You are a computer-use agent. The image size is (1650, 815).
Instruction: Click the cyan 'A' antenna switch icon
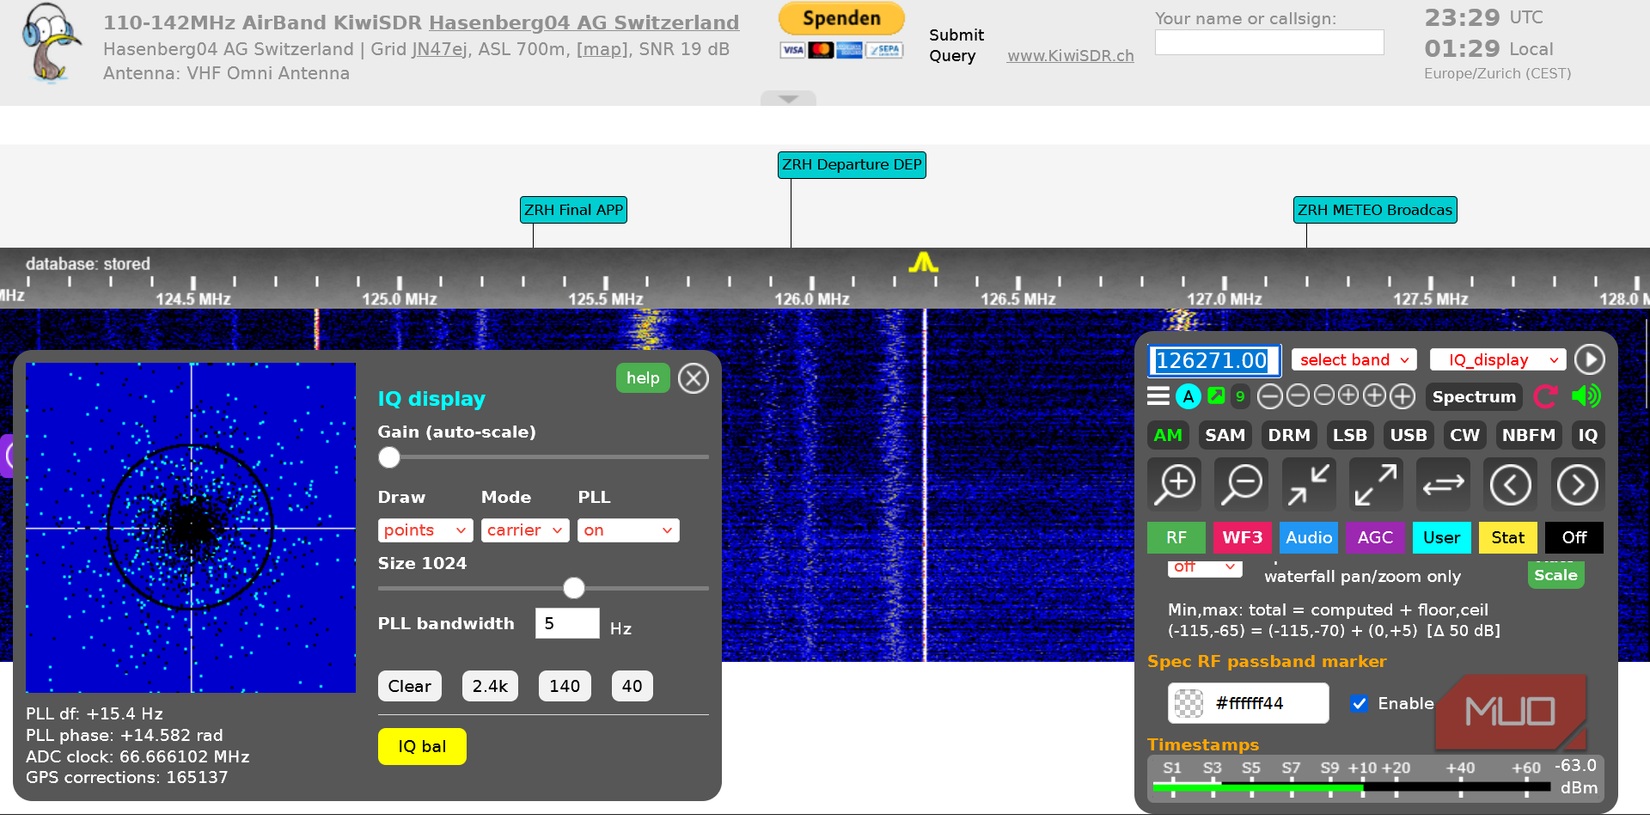click(x=1188, y=396)
